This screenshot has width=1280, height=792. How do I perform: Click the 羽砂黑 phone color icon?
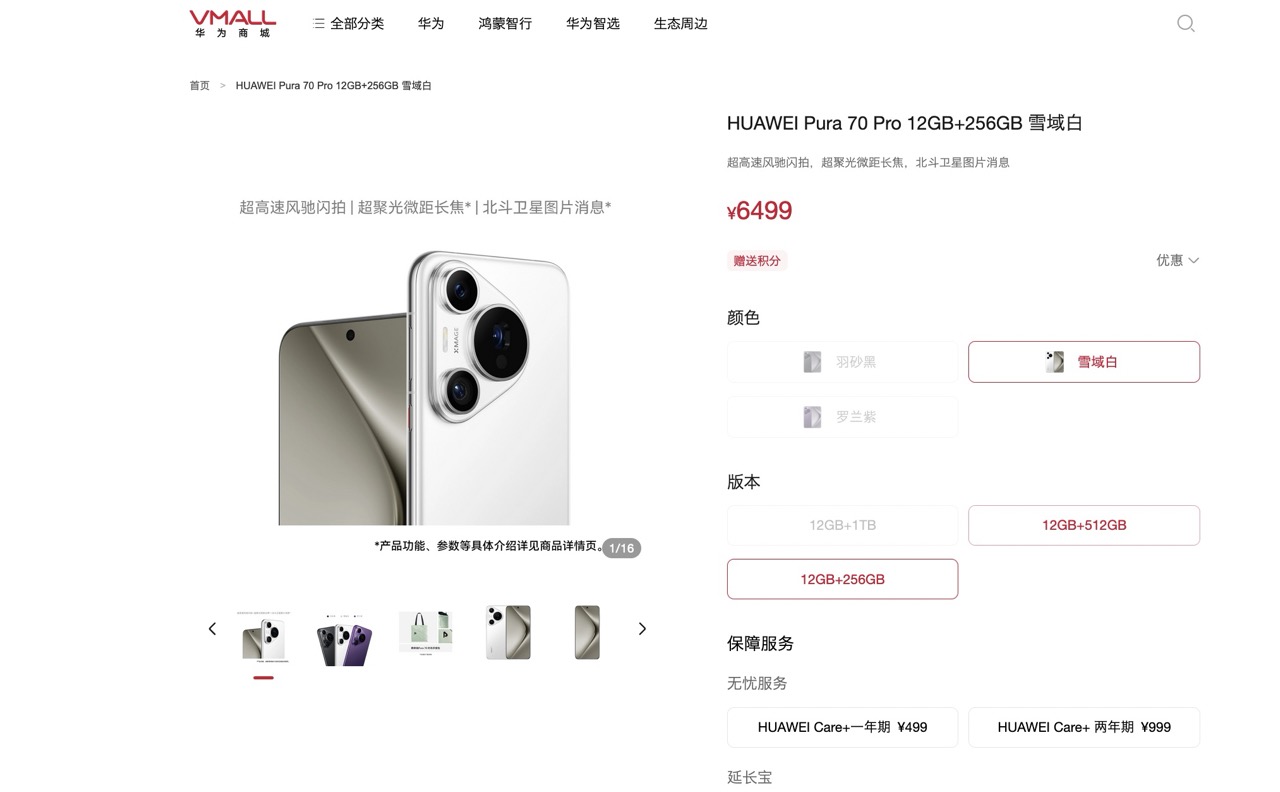(x=812, y=362)
